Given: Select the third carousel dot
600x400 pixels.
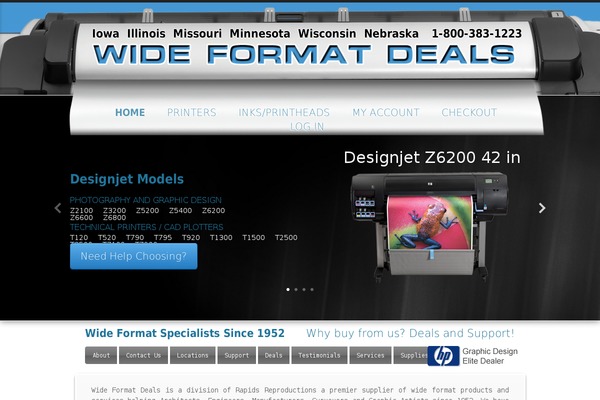Looking at the screenshot, I should tap(304, 289).
